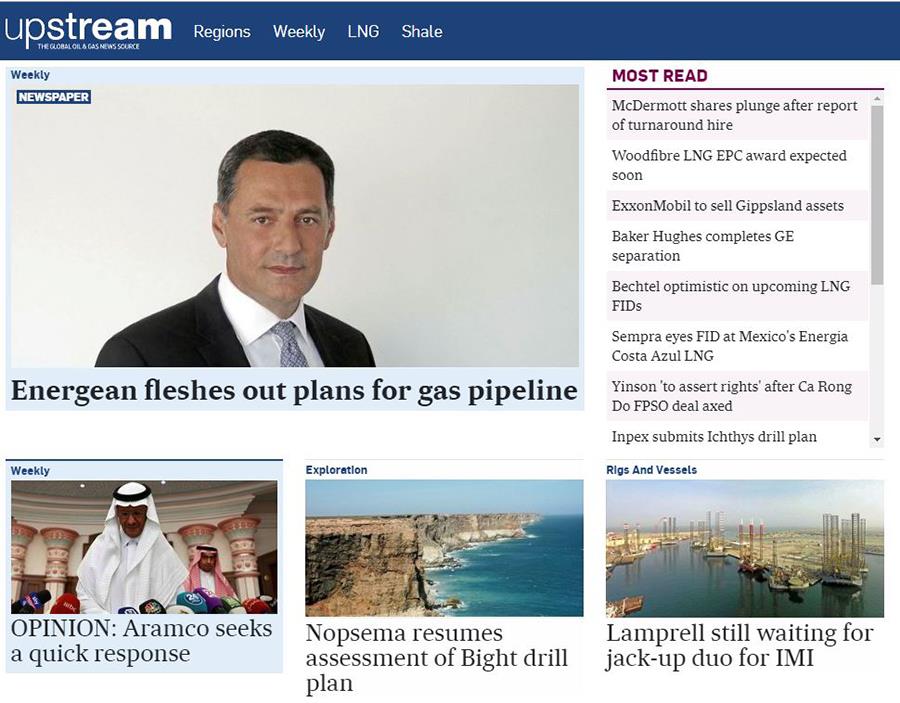Open Woodfibre LNG EPC award story
Image resolution: width=900 pixels, height=703 pixels.
pos(729,165)
